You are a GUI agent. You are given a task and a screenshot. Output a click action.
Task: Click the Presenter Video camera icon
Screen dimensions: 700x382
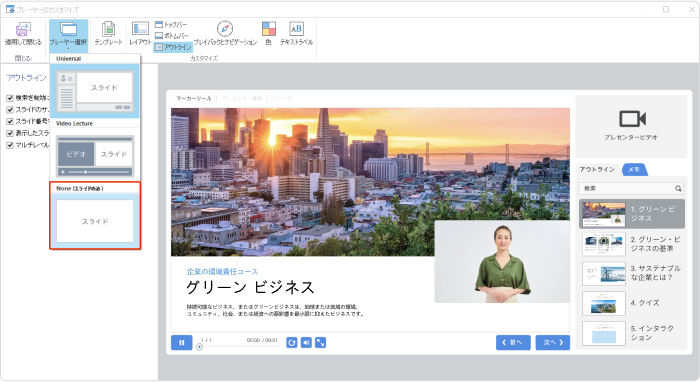click(632, 119)
